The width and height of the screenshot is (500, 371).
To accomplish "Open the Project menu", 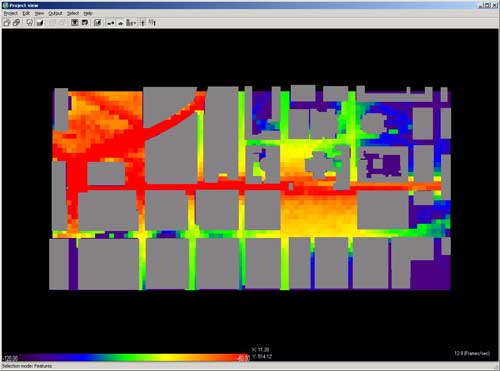I will coord(10,13).
